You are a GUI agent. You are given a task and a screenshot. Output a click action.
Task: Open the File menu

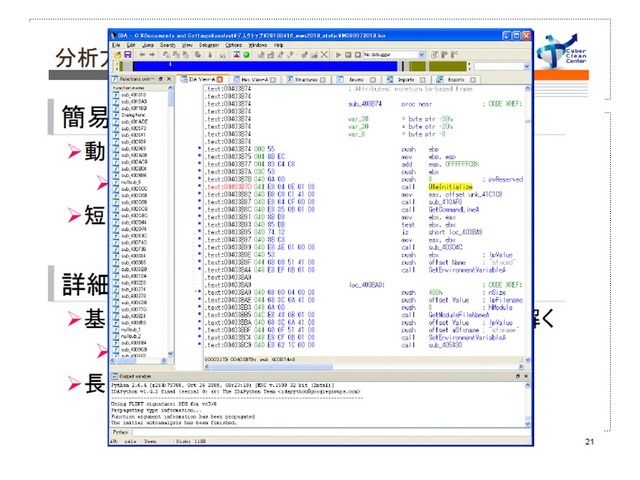click(x=116, y=45)
